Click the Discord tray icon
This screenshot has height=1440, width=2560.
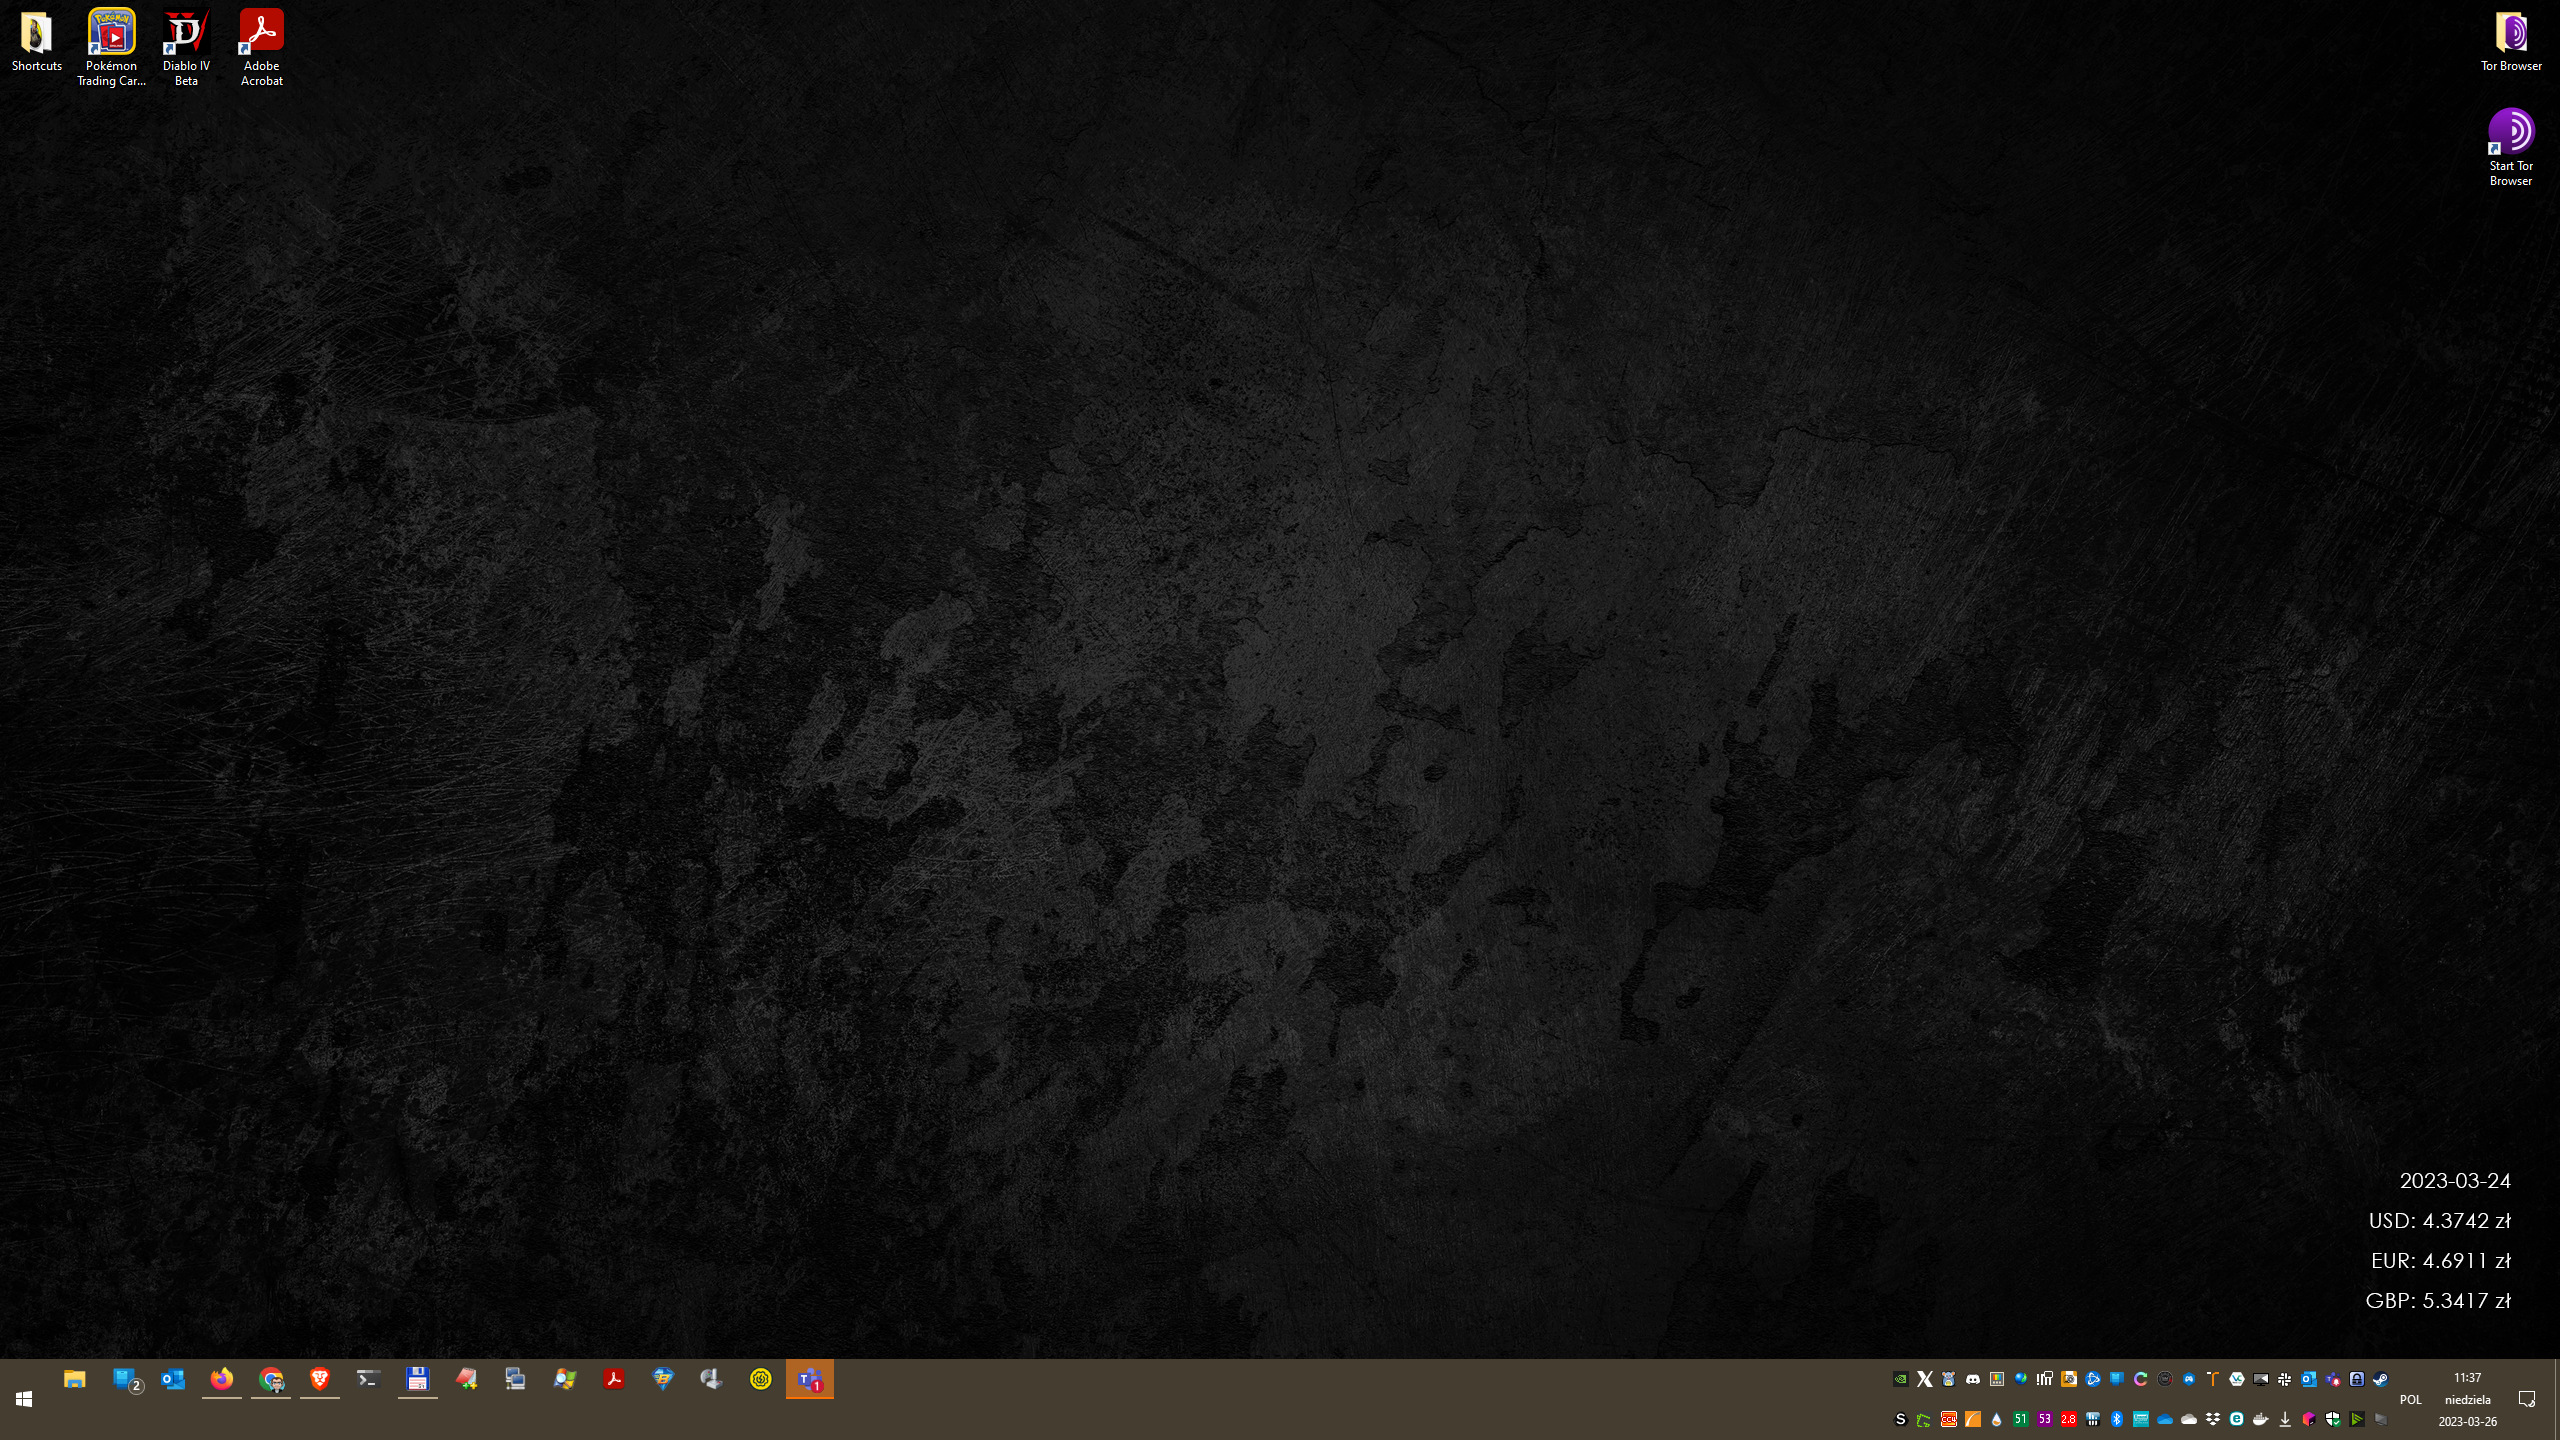click(1973, 1379)
